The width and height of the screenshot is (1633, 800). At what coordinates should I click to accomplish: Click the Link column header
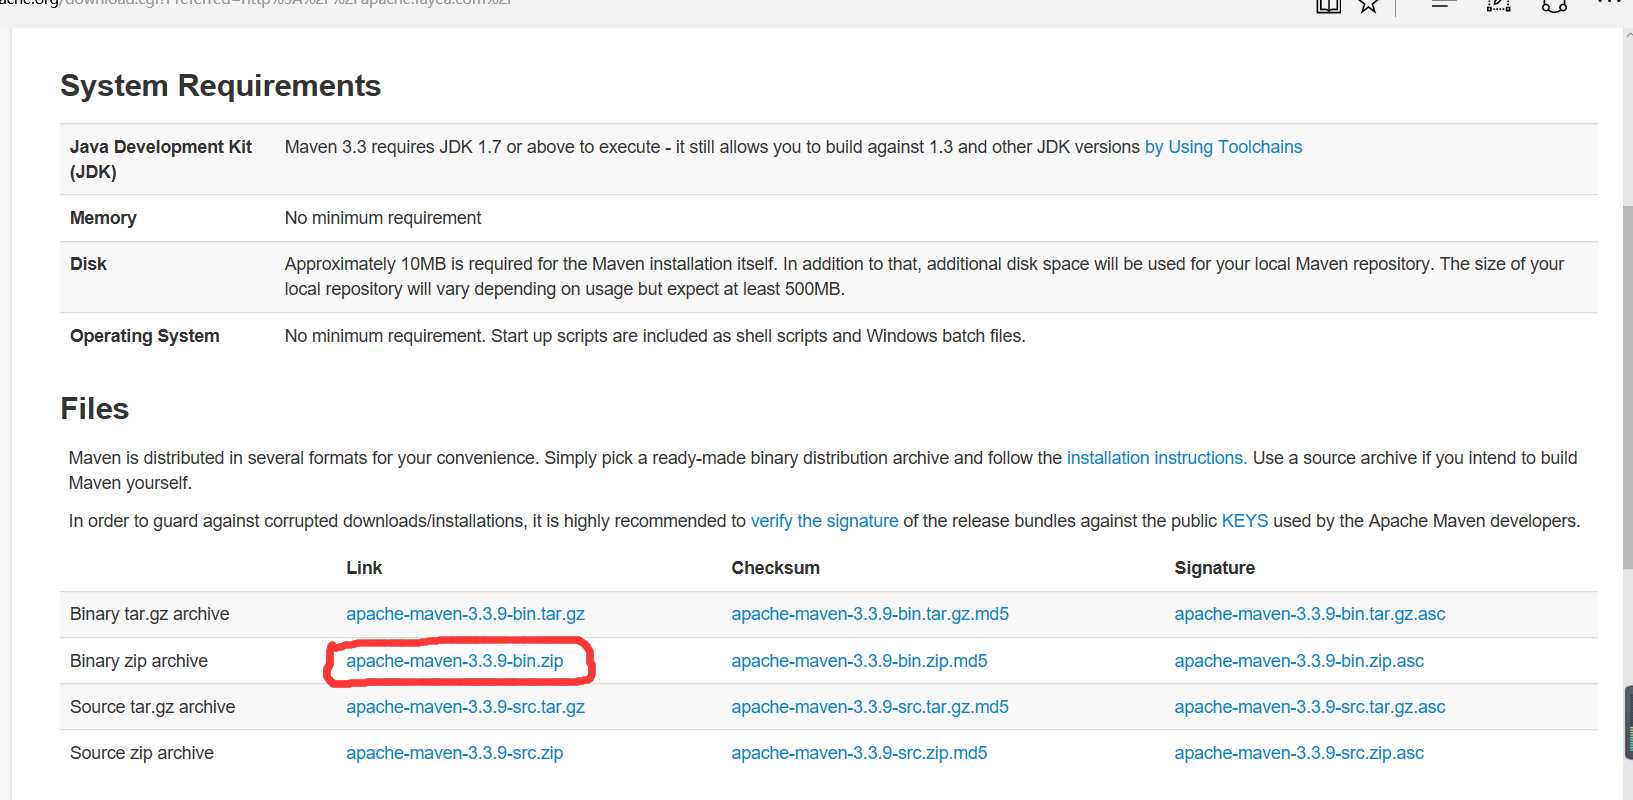point(364,568)
